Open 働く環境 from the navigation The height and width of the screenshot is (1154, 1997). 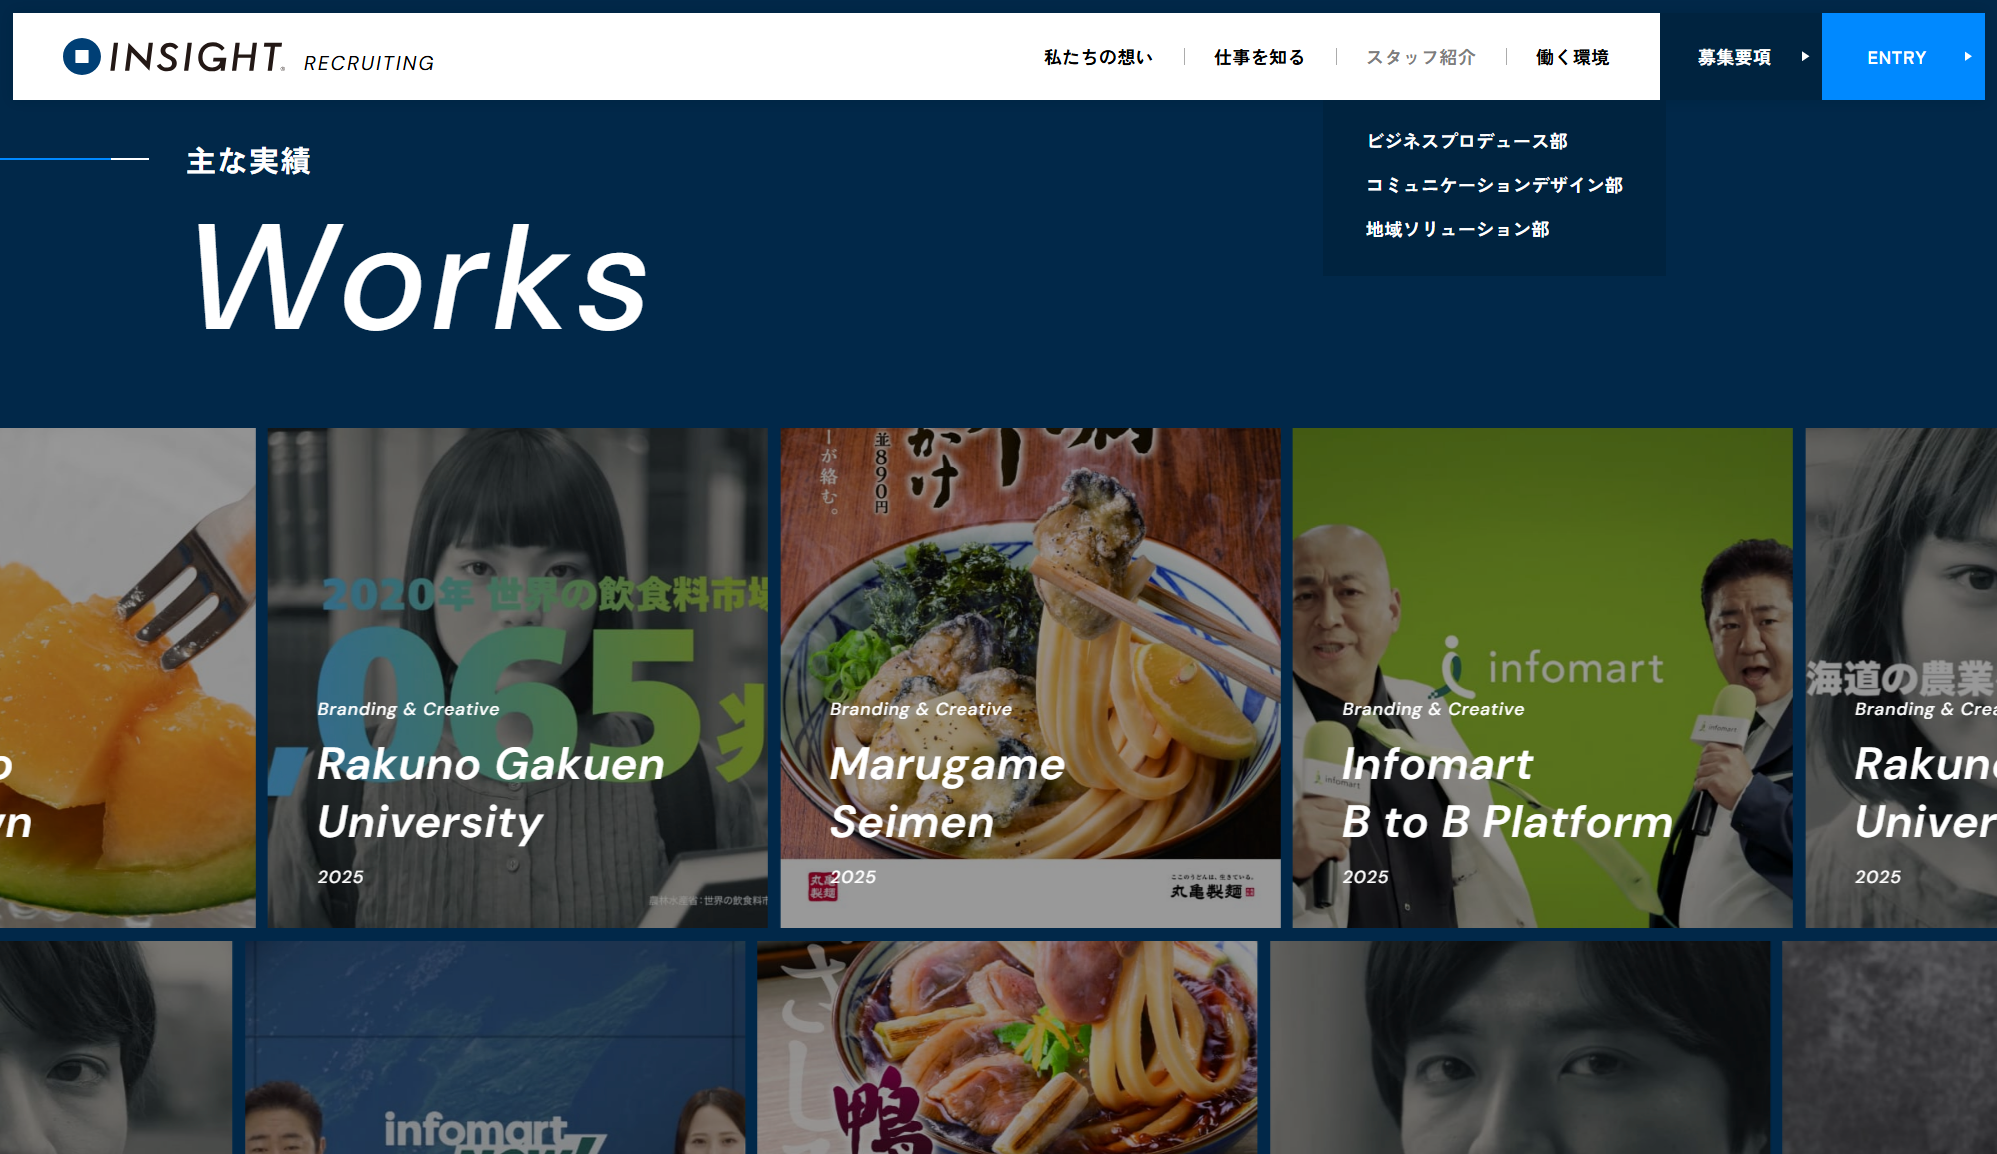(x=1573, y=57)
